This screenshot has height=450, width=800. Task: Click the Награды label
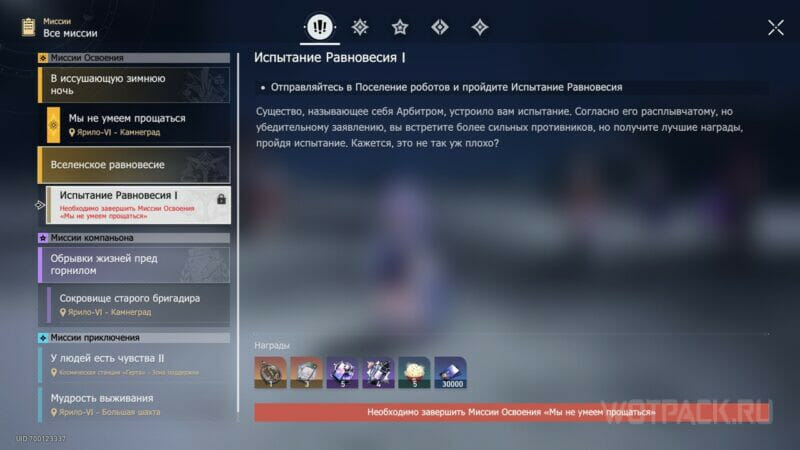coord(272,345)
